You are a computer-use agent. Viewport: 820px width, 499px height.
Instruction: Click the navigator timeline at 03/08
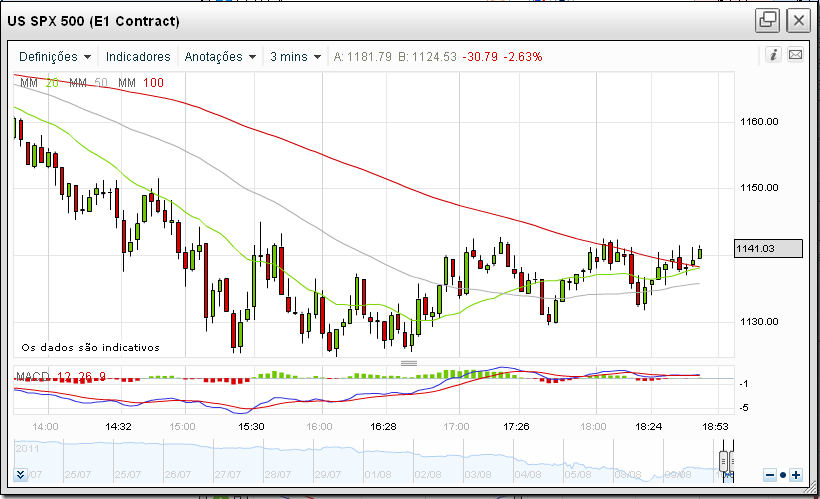tap(477, 475)
